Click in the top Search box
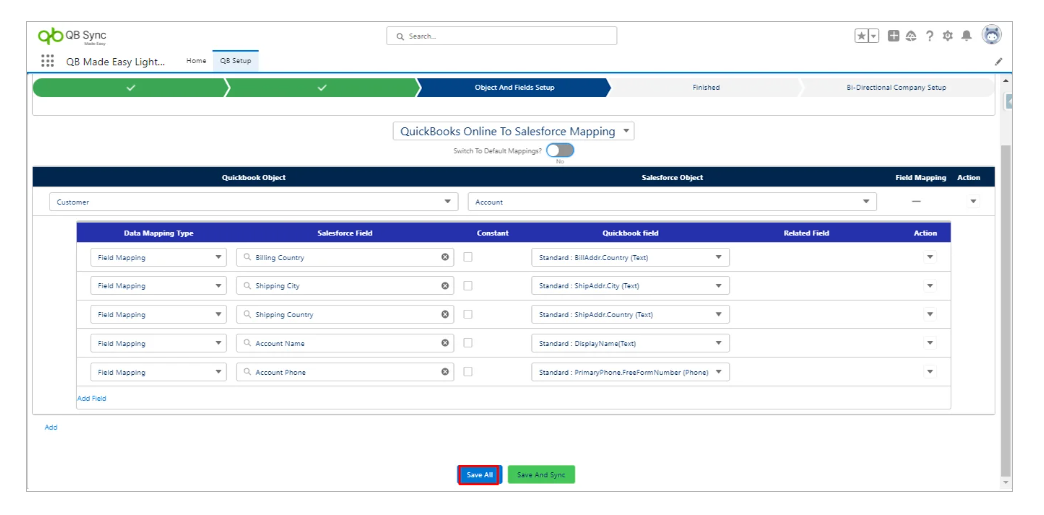 (502, 36)
